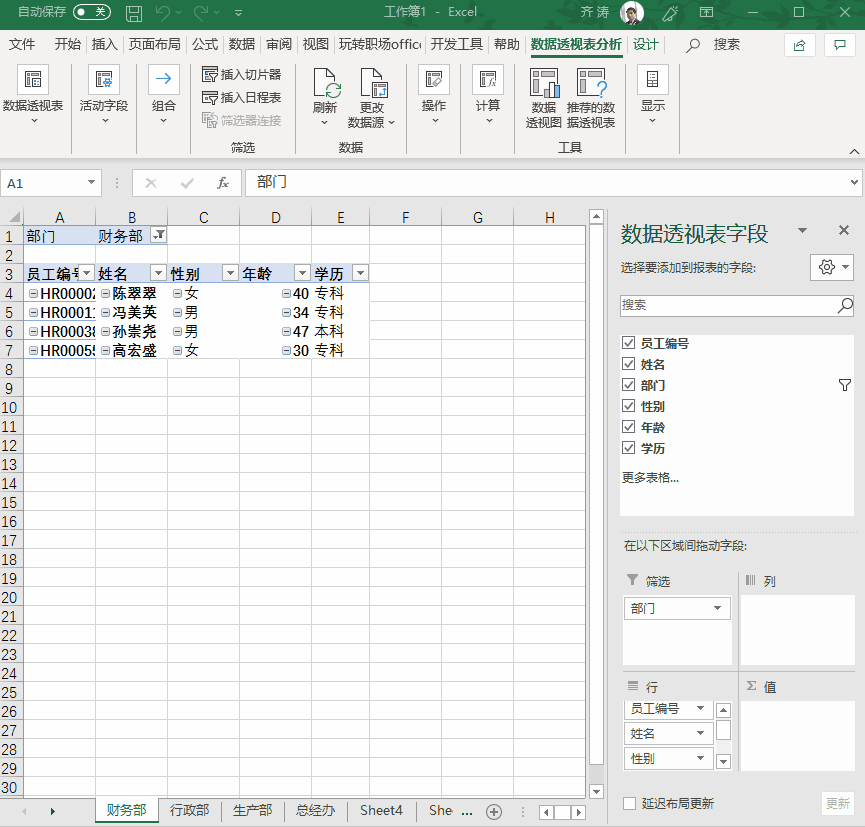Click the redo arrow icon
This screenshot has height=827, width=865.
point(201,13)
